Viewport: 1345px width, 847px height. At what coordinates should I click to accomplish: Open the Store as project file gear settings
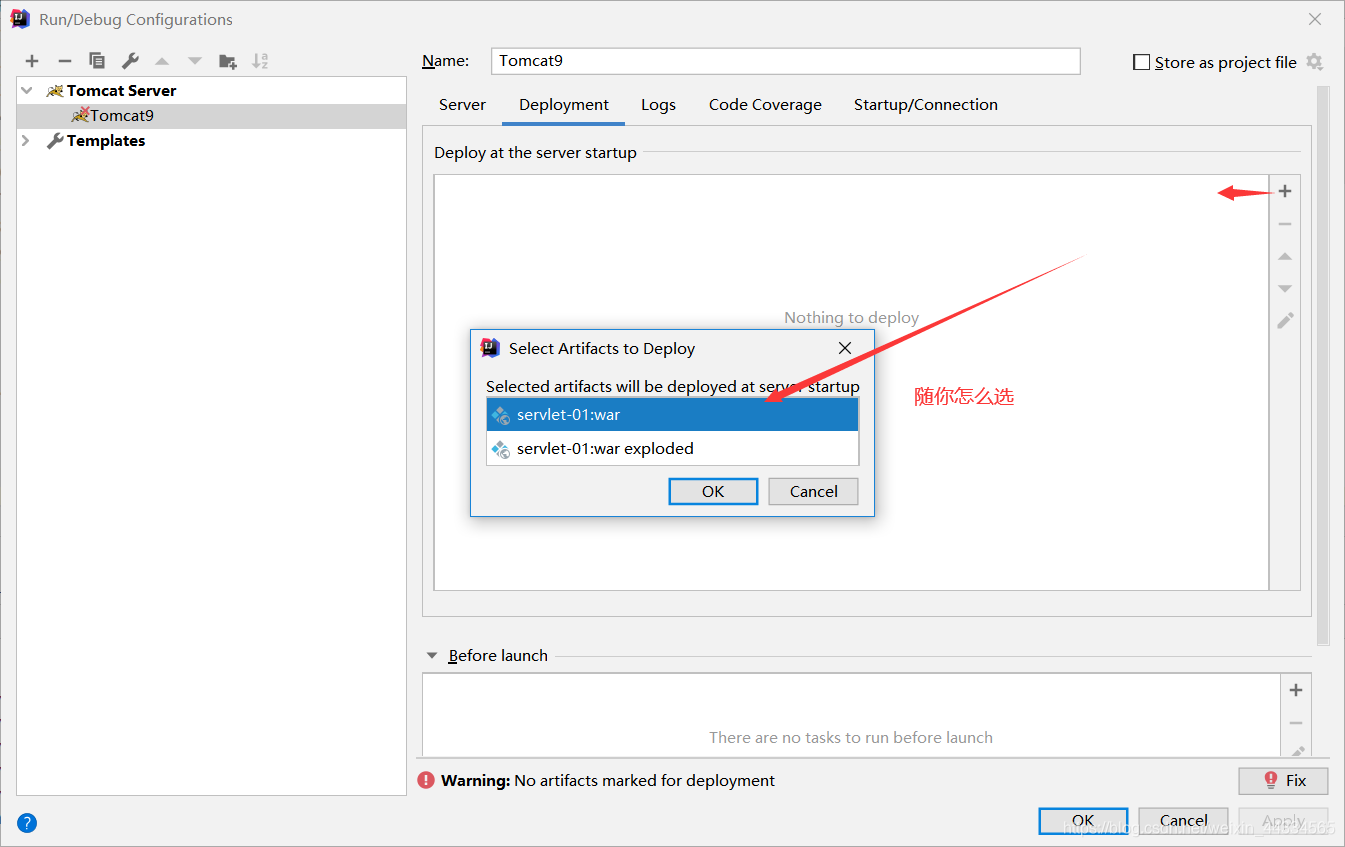click(x=1314, y=62)
